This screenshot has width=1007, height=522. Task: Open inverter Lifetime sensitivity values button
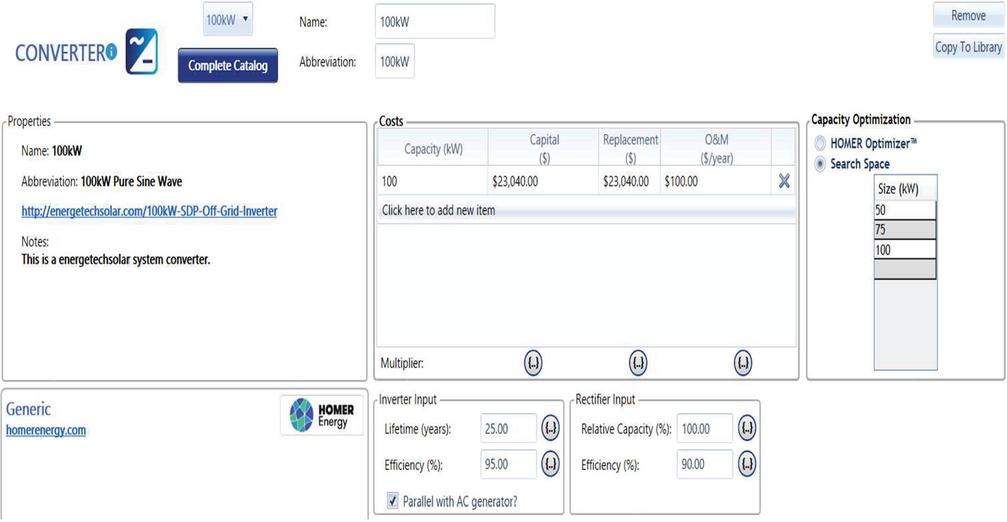(x=550, y=429)
